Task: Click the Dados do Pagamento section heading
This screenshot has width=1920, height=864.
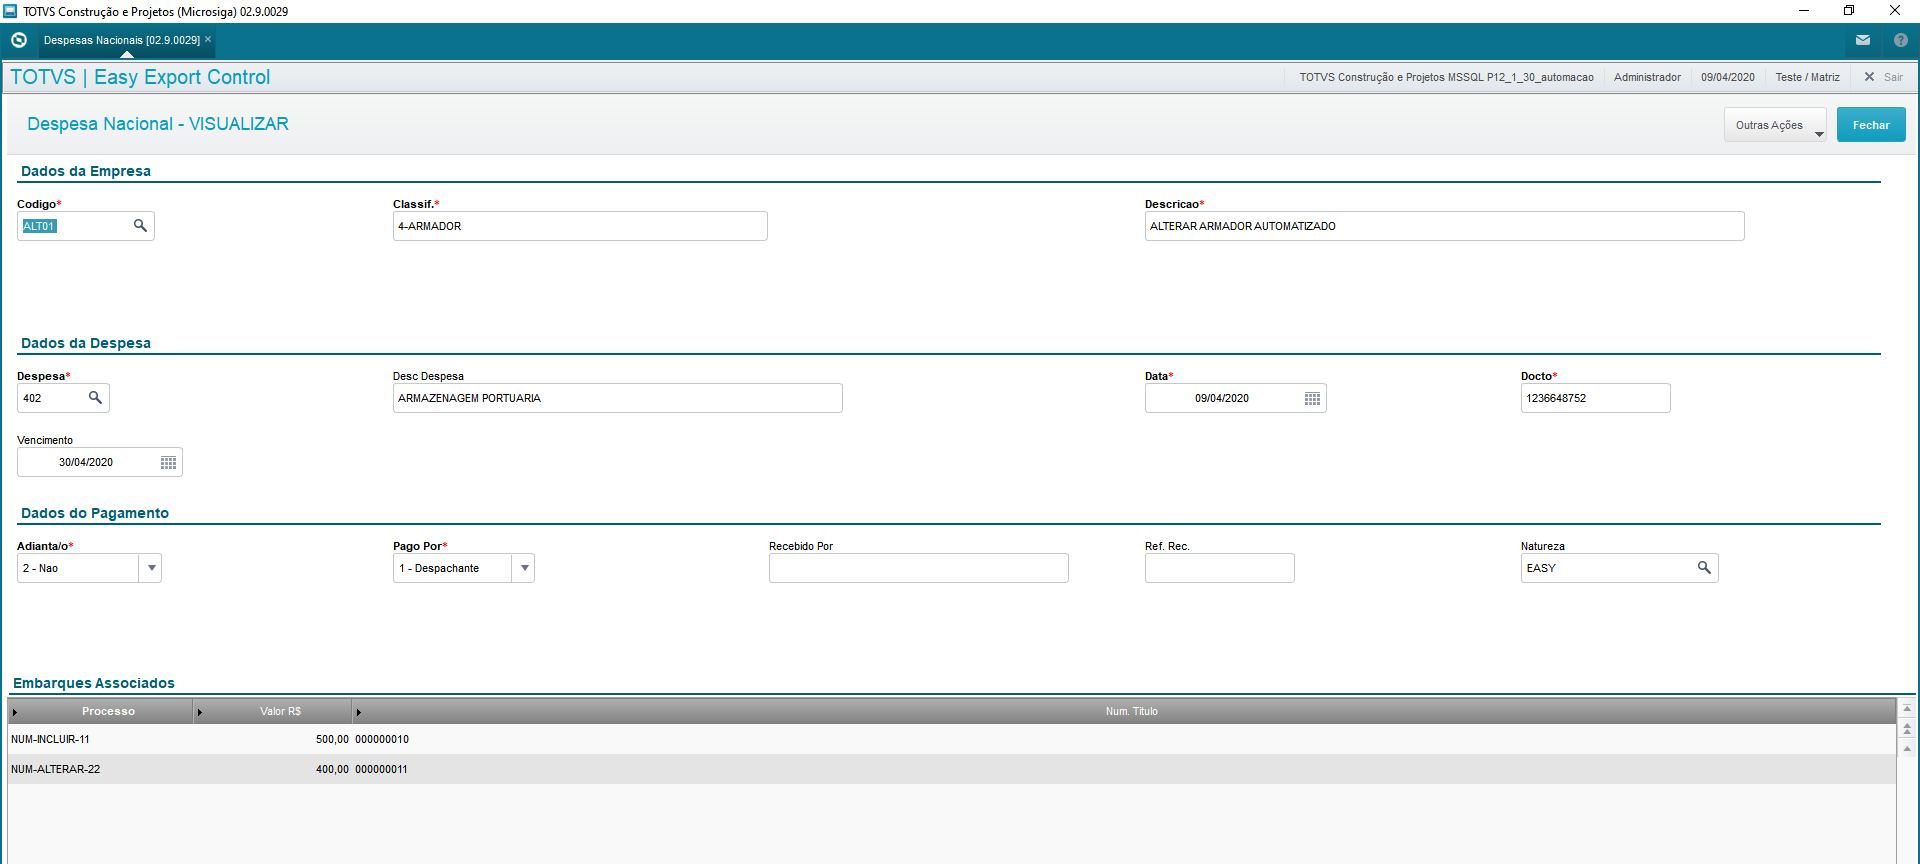Action: click(x=95, y=513)
